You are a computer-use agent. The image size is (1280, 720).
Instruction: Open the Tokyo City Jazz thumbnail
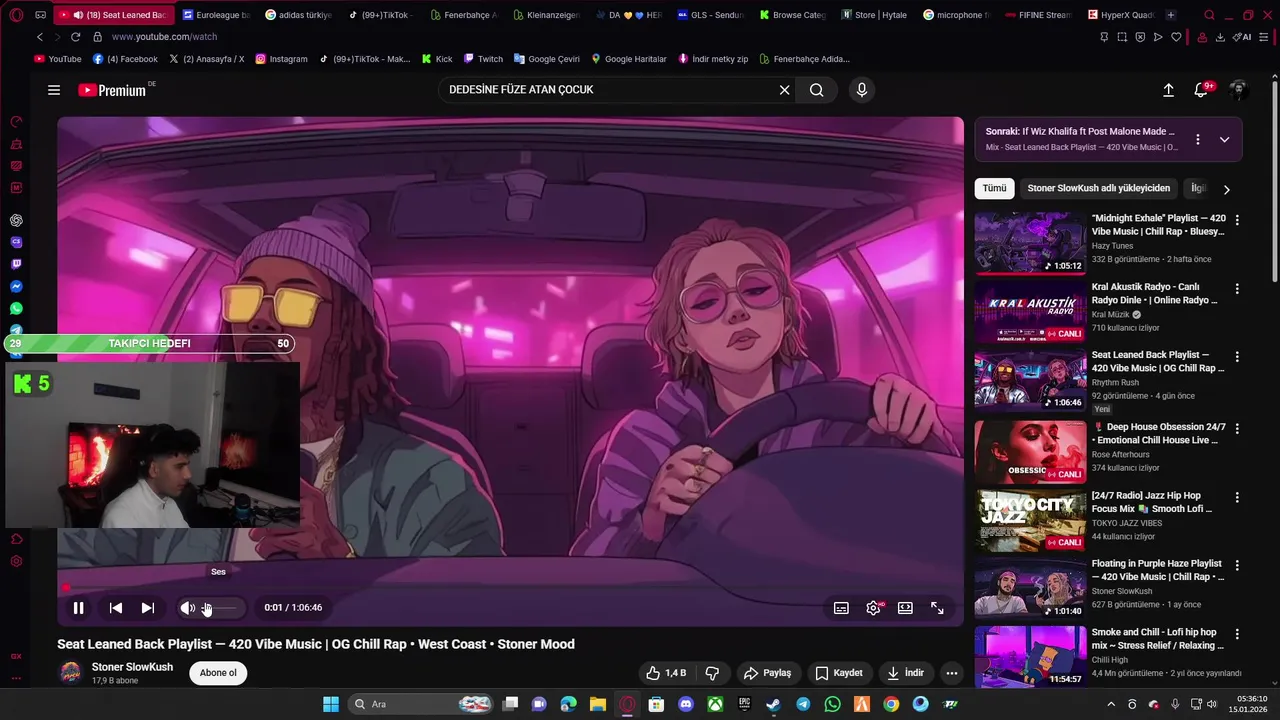coord(1030,520)
